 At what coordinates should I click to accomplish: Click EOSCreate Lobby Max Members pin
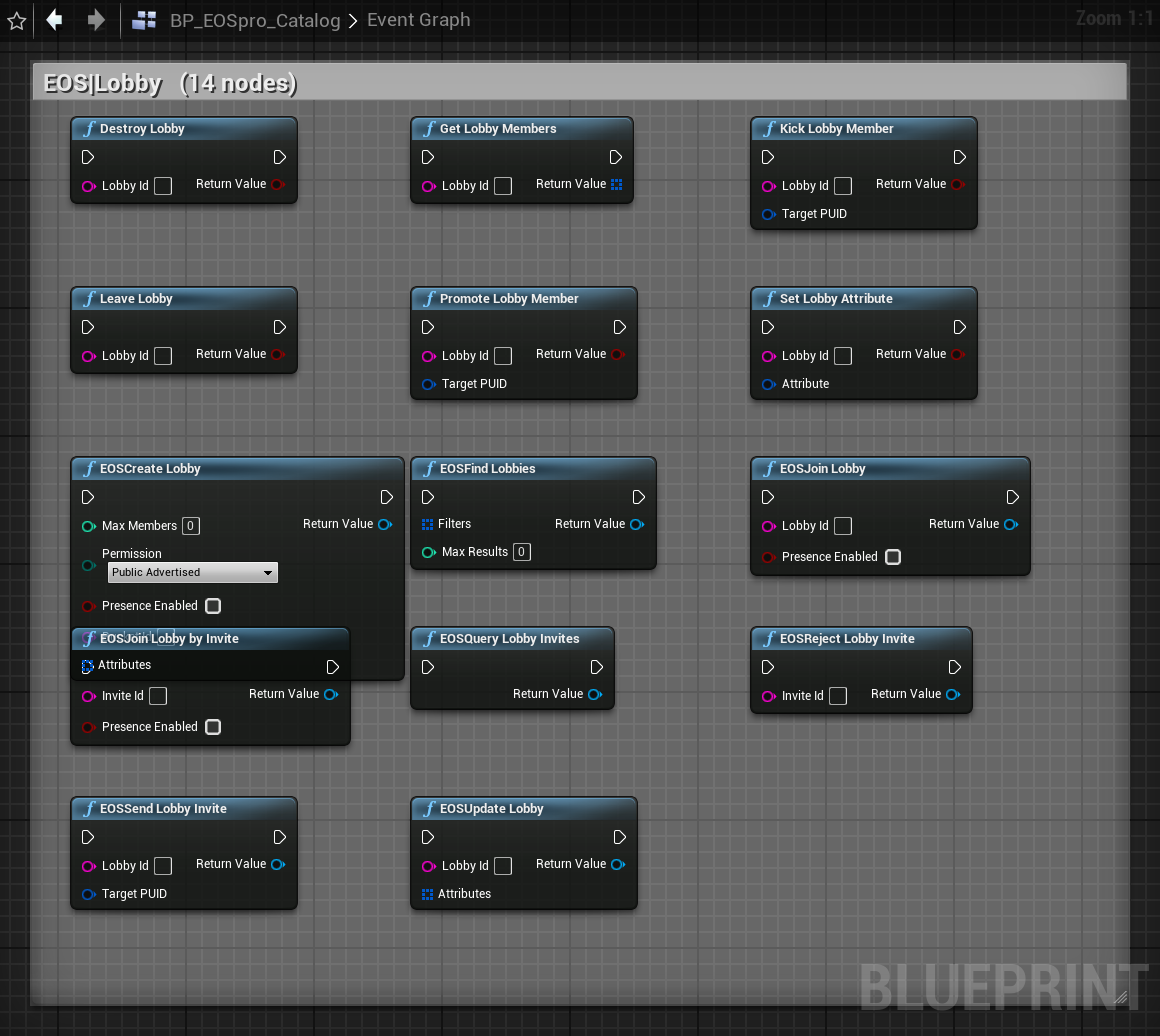(x=88, y=526)
